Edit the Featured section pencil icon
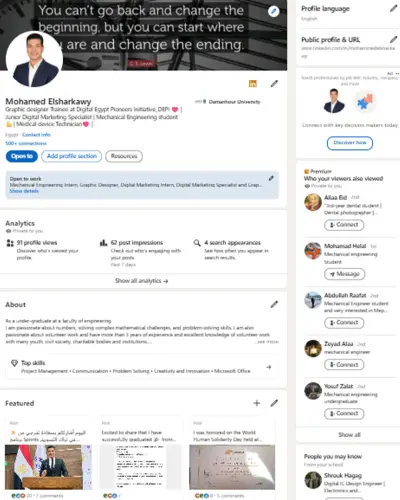Image resolution: width=400 pixels, height=500 pixels. point(274,403)
